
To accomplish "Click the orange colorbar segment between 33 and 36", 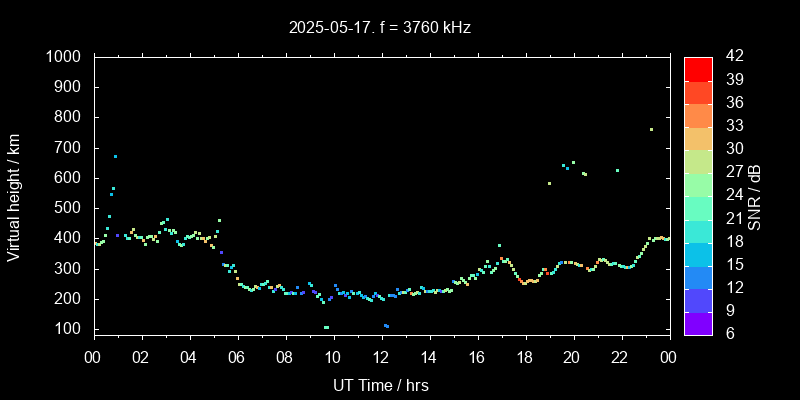I will pos(698,115).
